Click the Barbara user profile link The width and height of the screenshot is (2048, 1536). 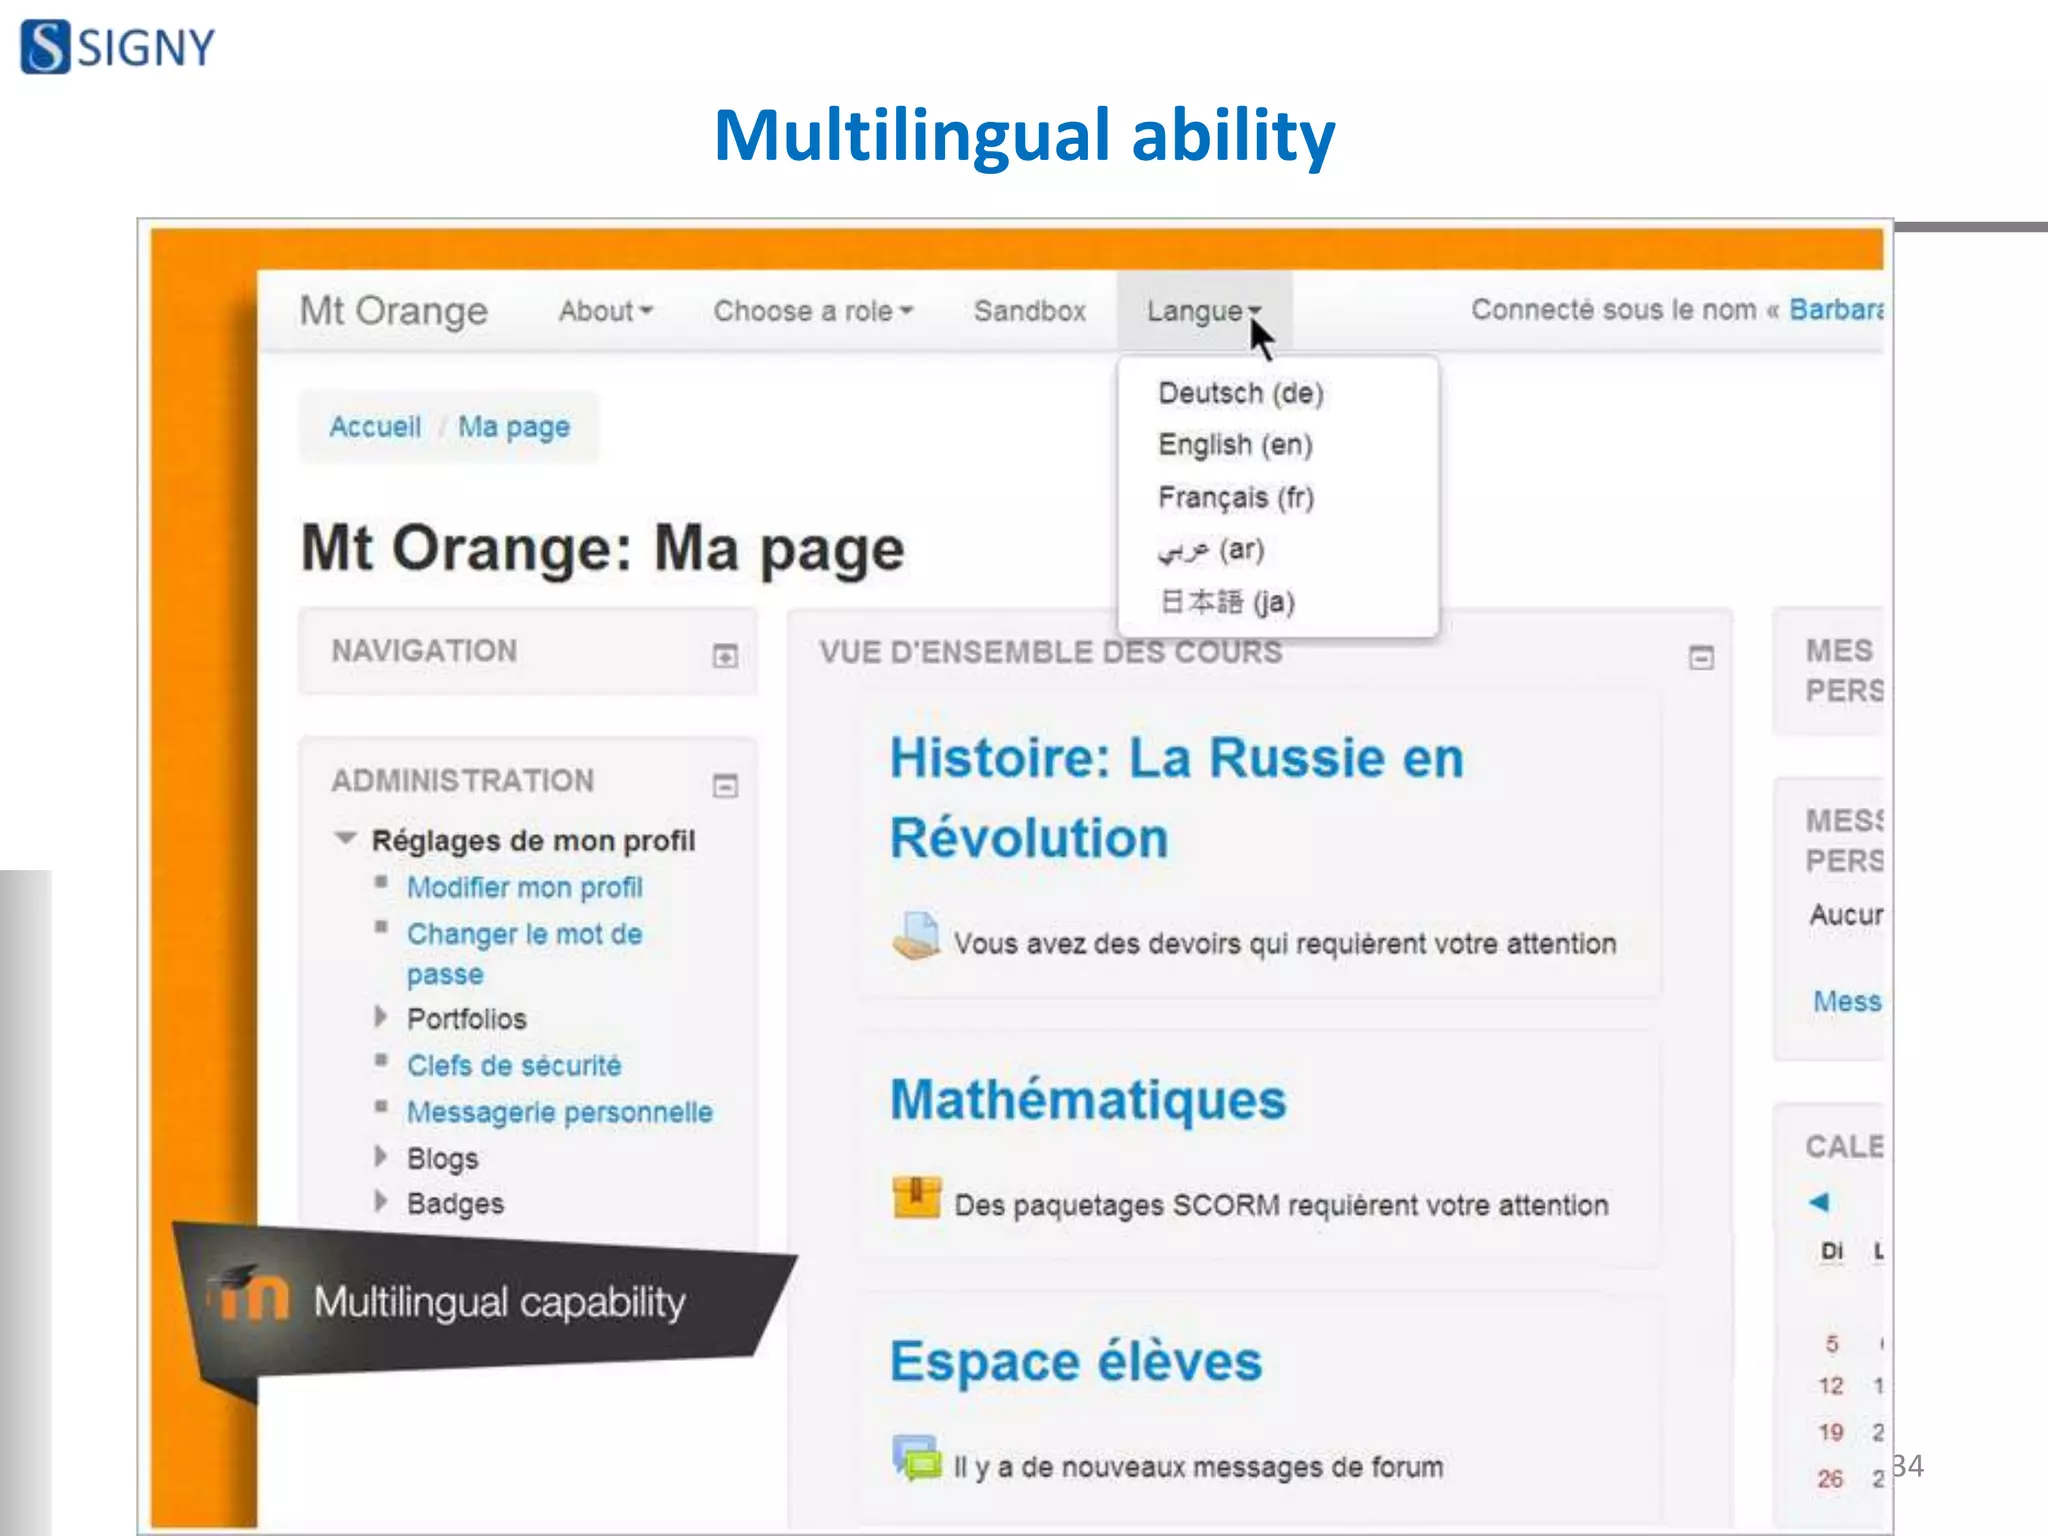(1836, 310)
